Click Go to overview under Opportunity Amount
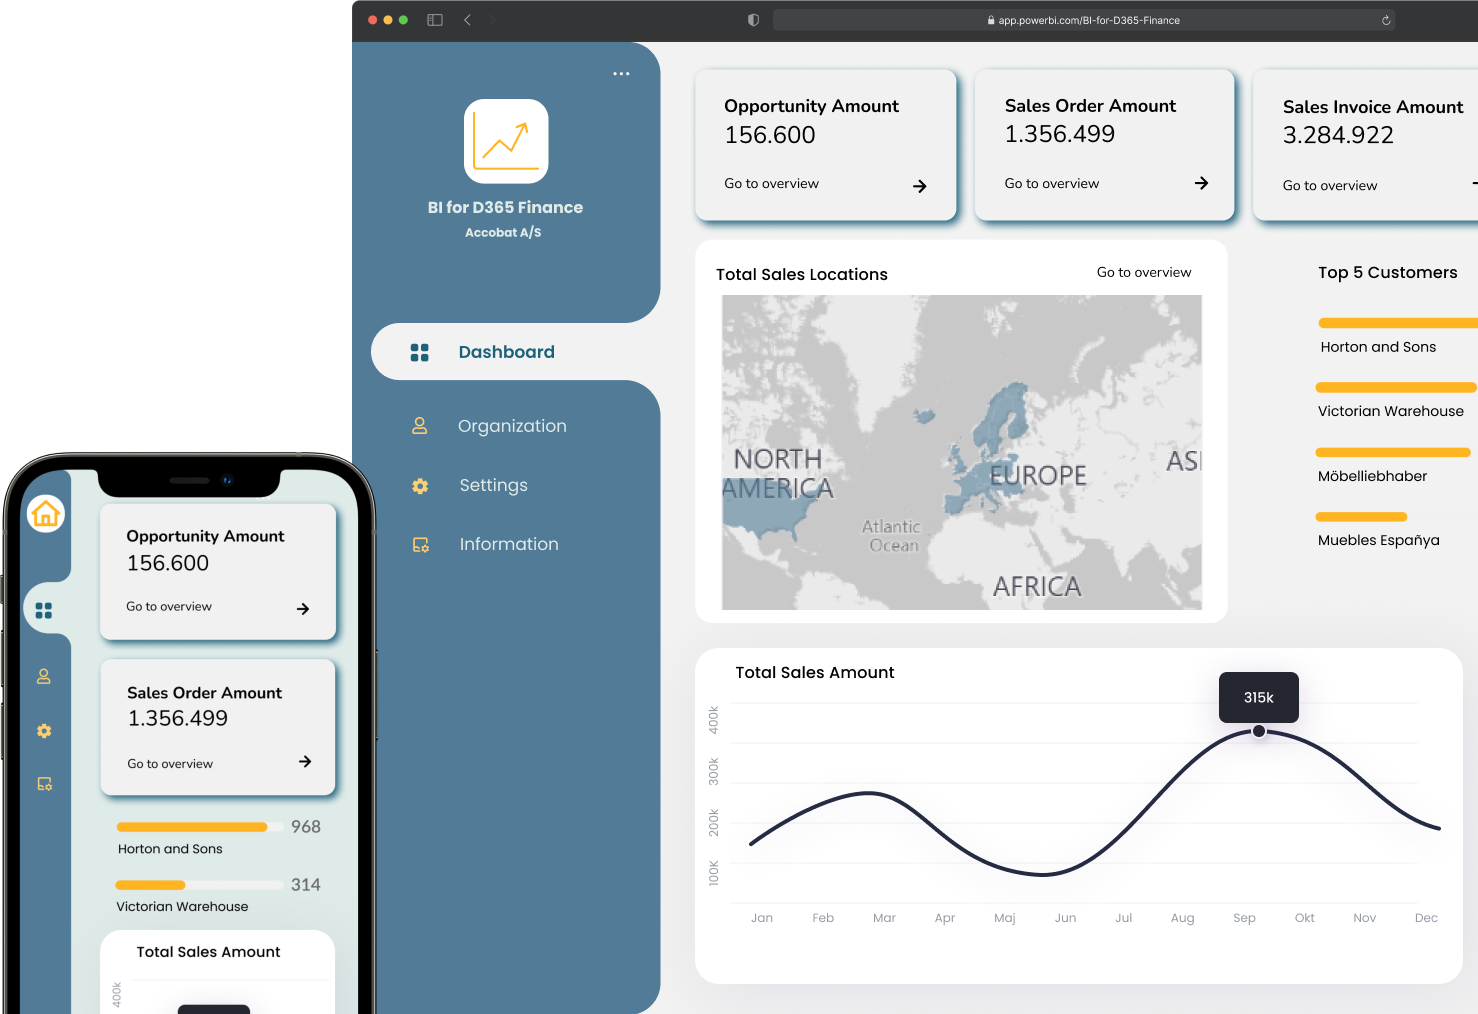 pos(771,184)
